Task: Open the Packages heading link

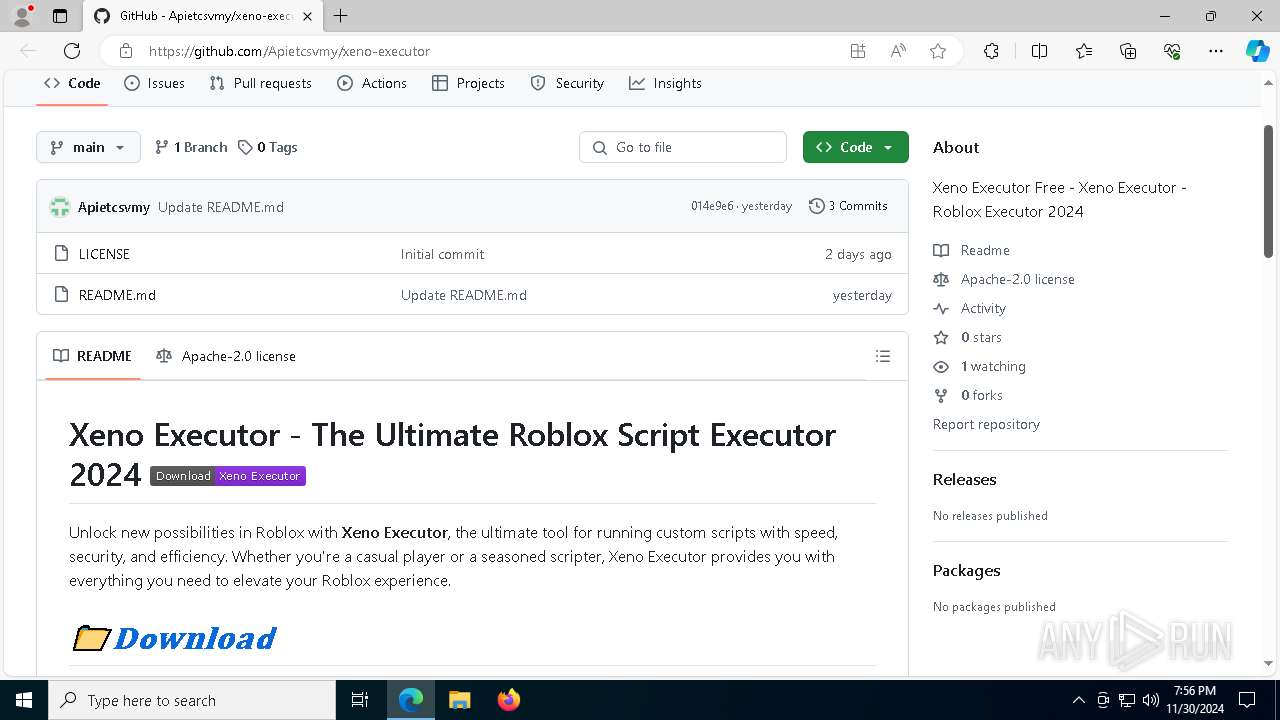Action: [966, 570]
